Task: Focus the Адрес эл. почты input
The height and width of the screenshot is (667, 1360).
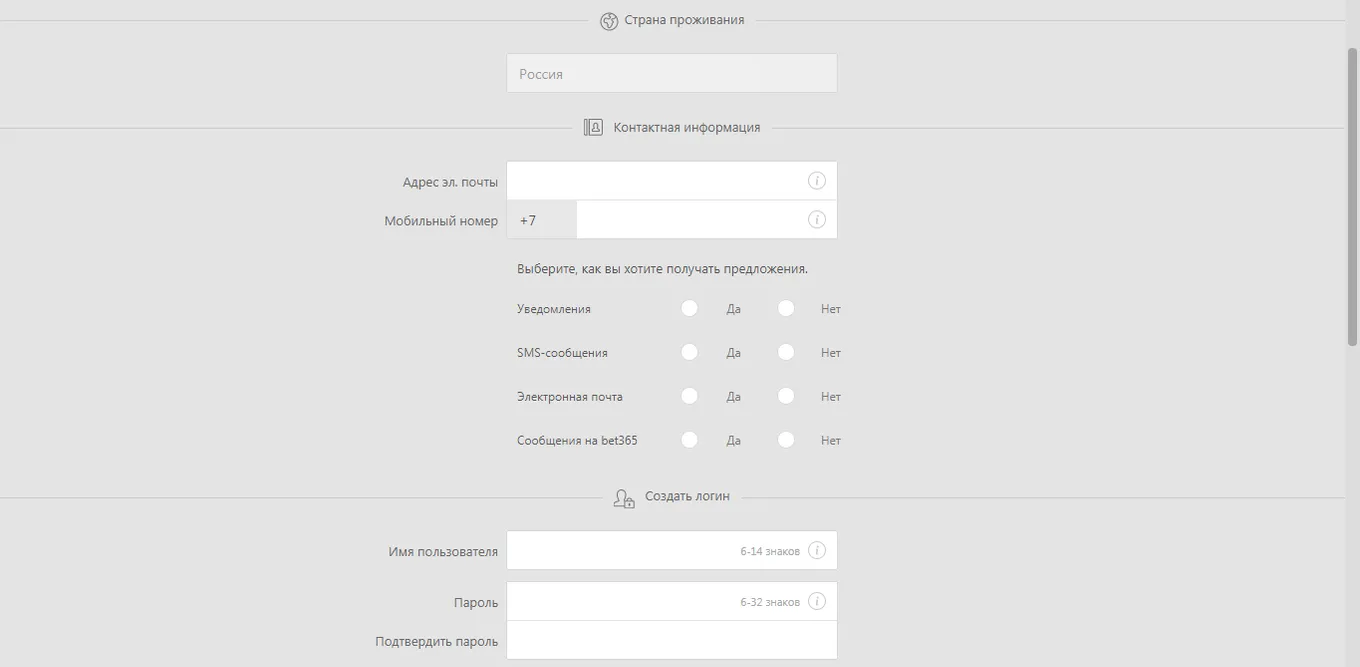Action: tap(672, 181)
